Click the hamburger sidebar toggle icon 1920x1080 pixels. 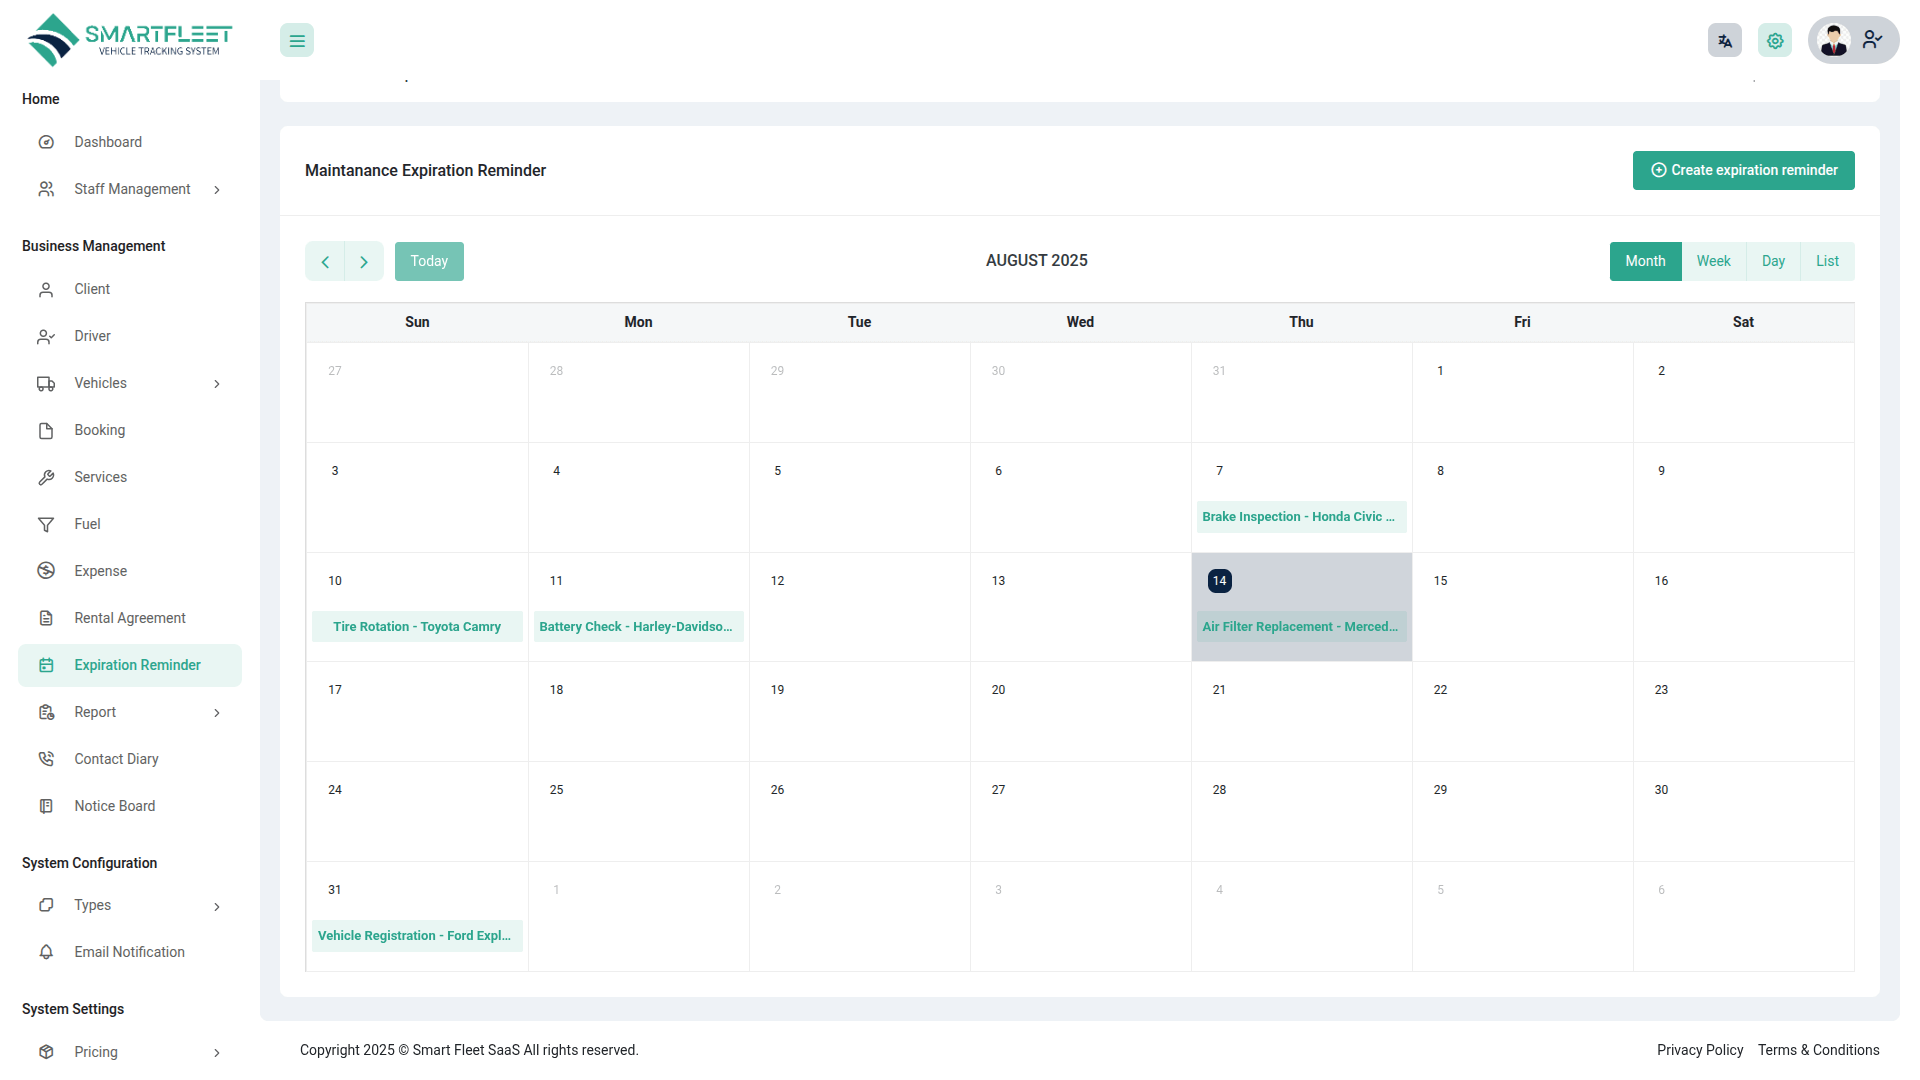pyautogui.click(x=297, y=41)
